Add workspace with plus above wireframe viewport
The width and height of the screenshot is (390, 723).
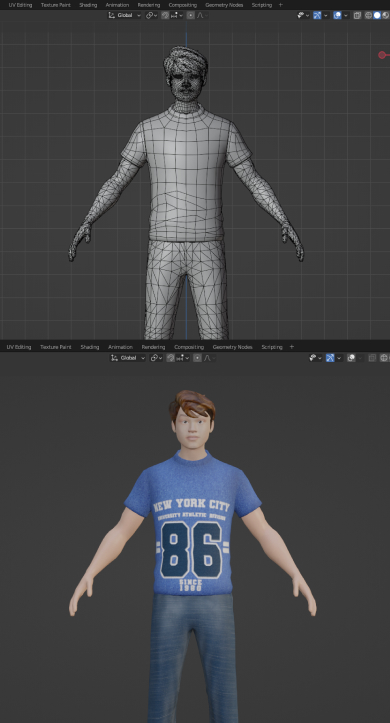[x=281, y=5]
